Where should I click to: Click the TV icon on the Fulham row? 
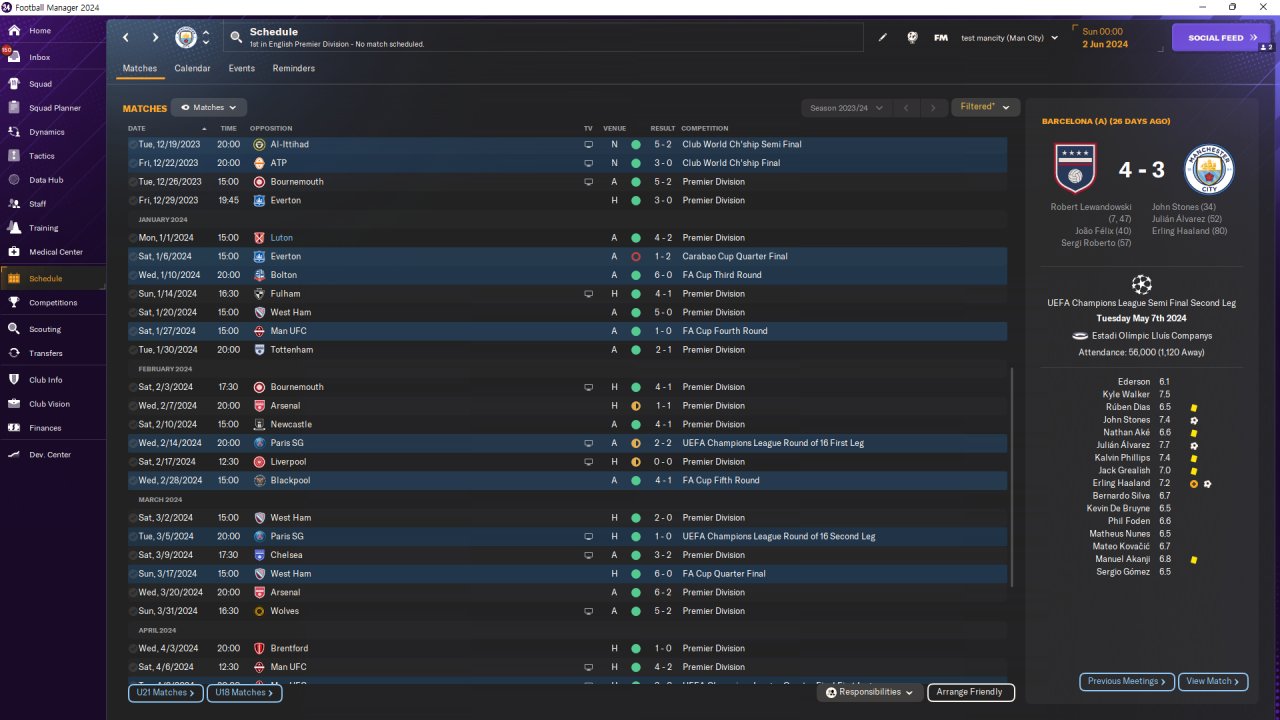(x=588, y=294)
